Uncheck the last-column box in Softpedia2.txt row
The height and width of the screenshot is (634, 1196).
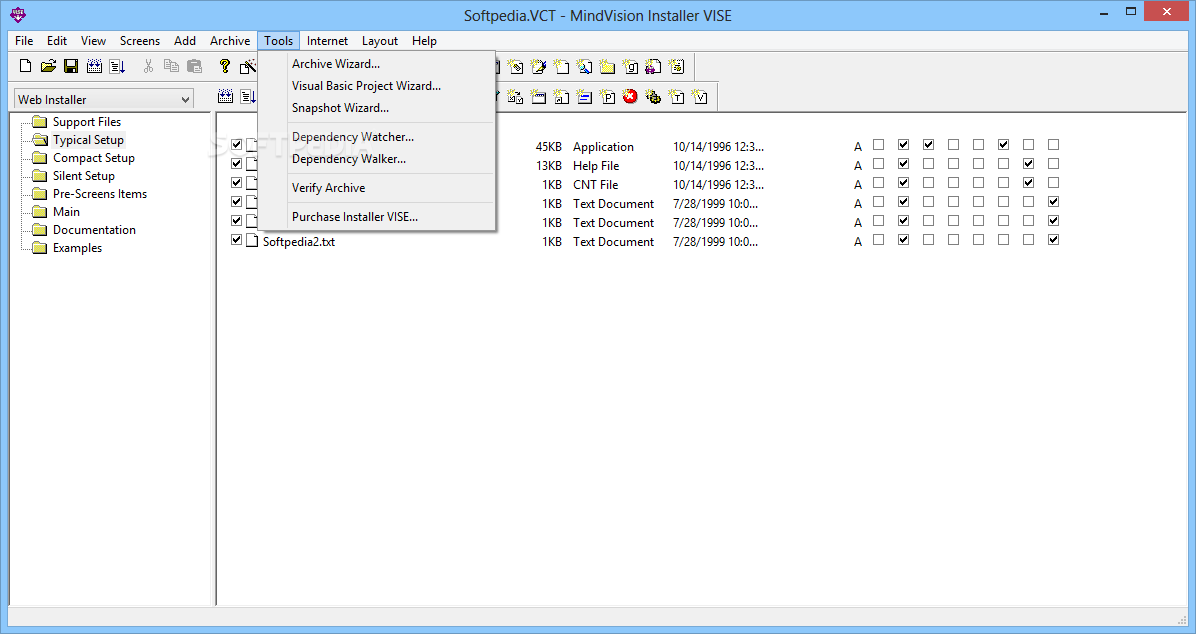(x=1053, y=240)
